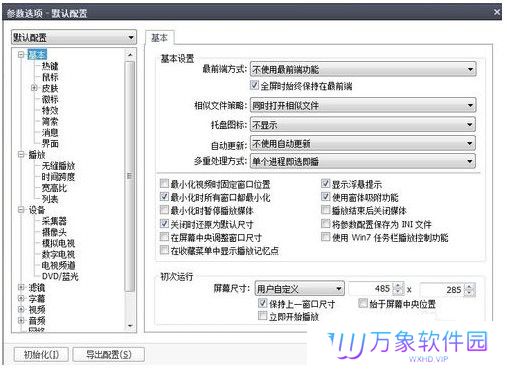Image resolution: width=507 pixels, height=371 pixels.
Task: Enable 立即开始播放 checkbox
Action: (263, 315)
